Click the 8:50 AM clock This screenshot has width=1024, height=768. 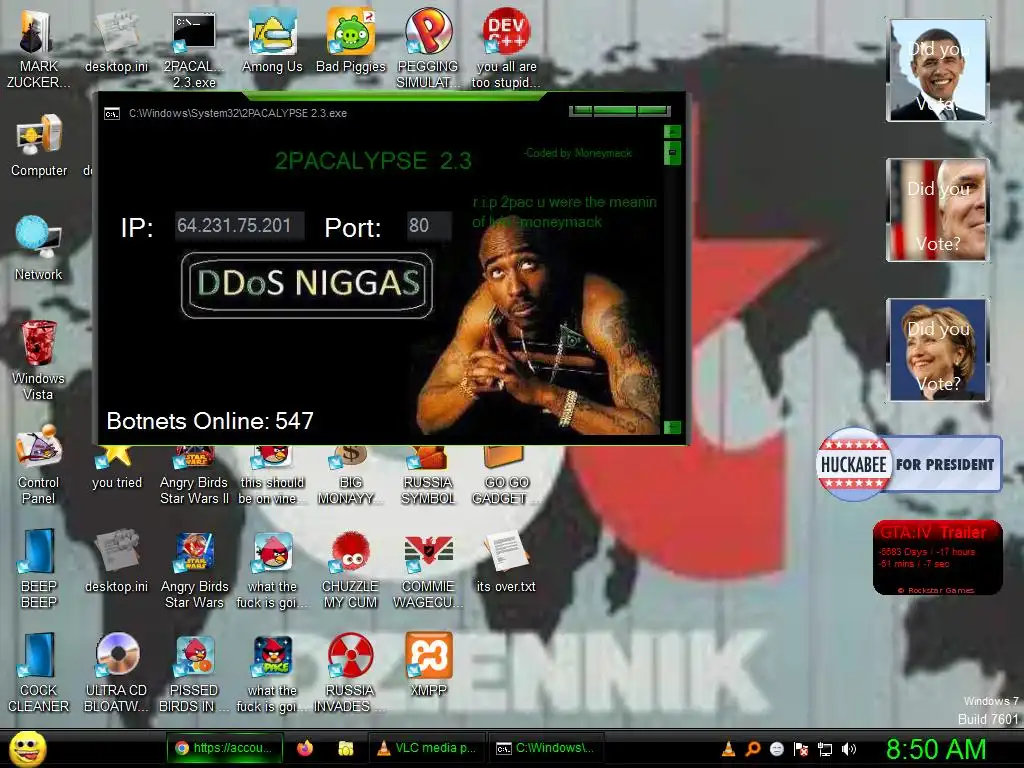tap(935, 750)
